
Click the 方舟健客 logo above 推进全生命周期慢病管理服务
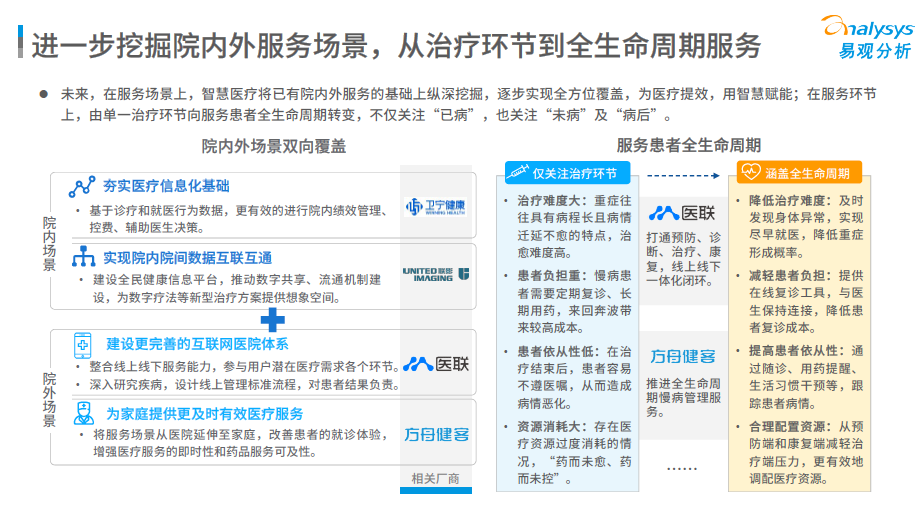coord(683,356)
